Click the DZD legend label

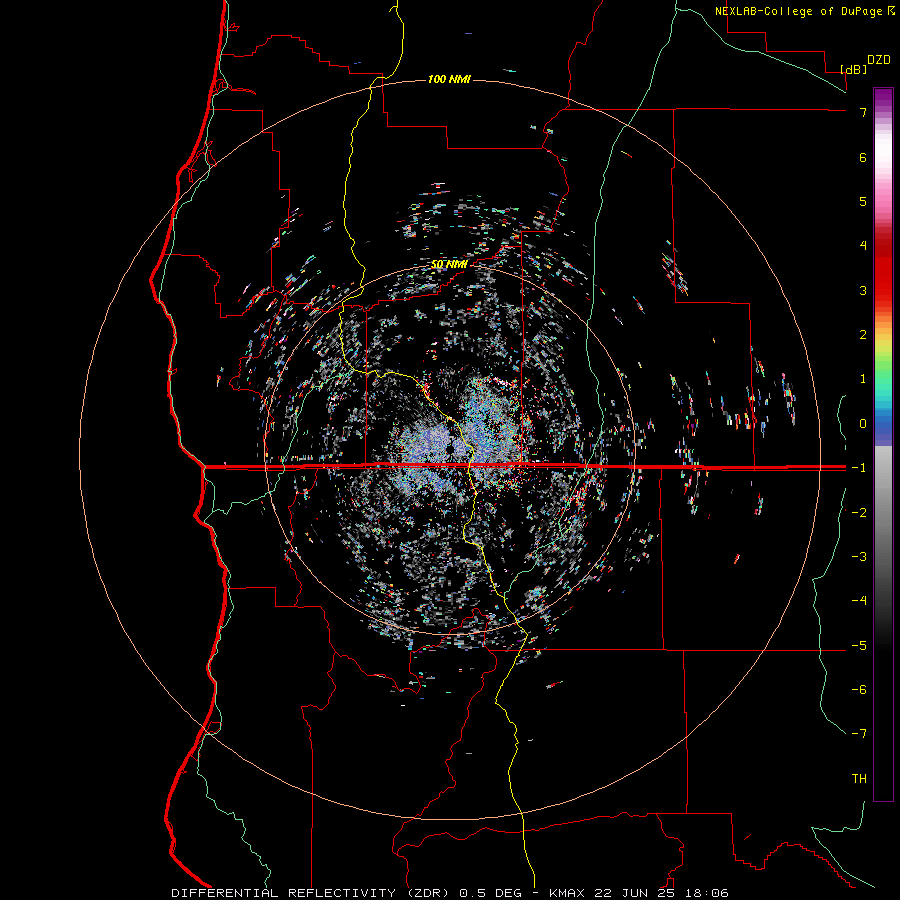point(879,60)
